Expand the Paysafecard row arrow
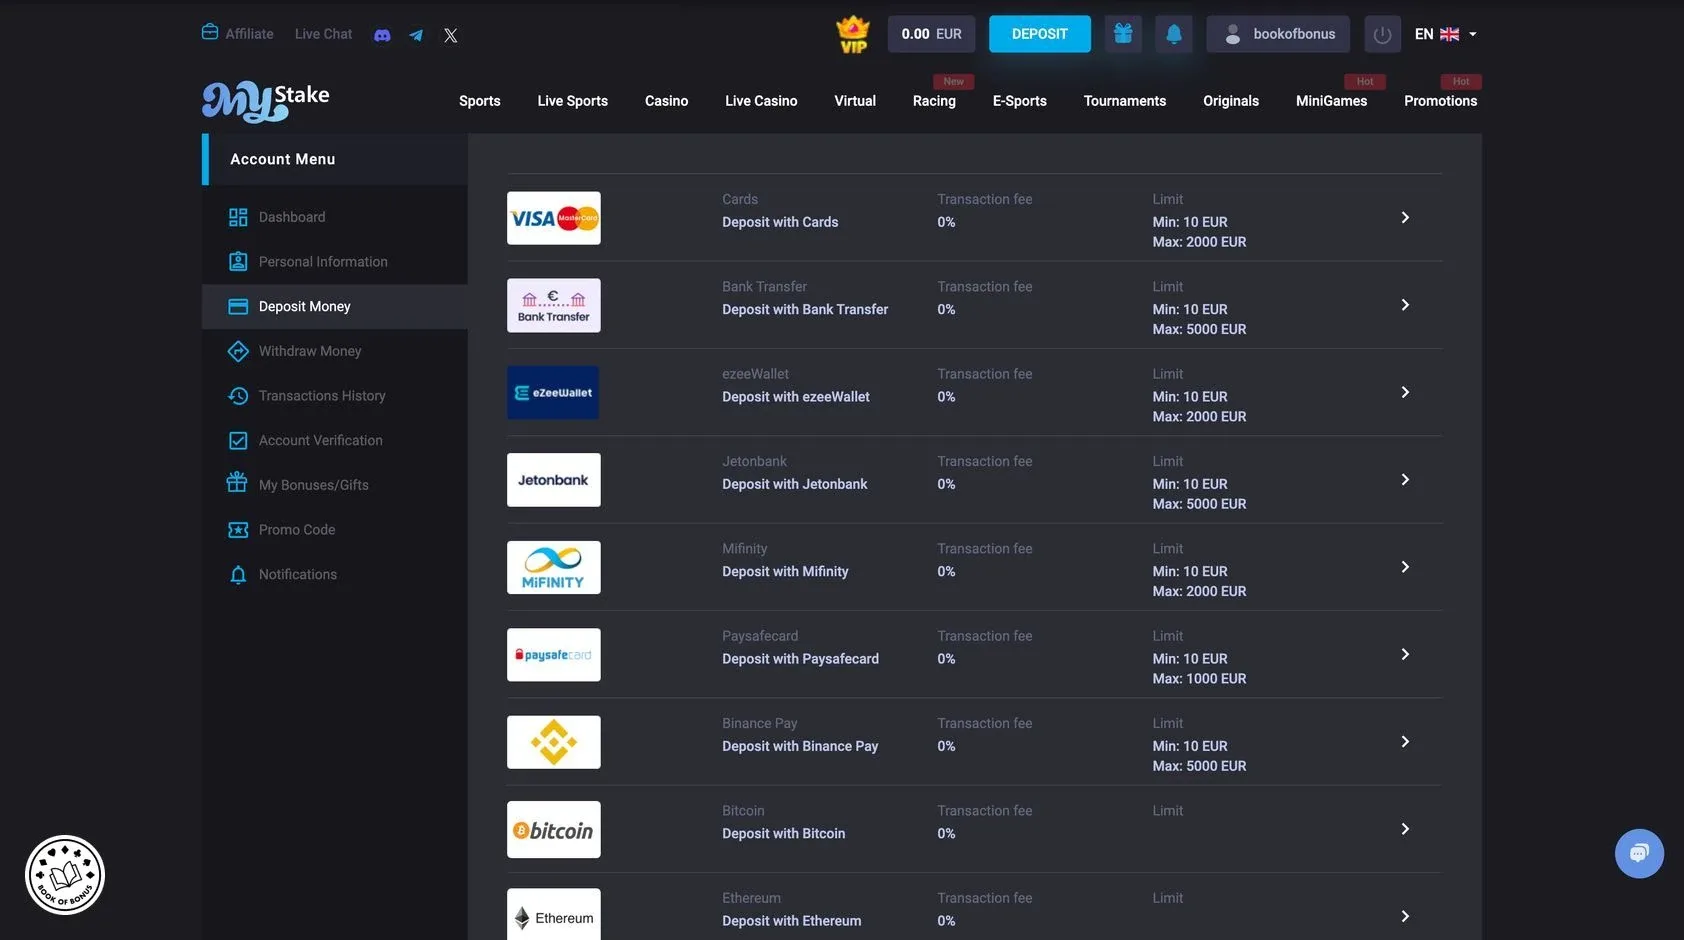This screenshot has height=940, width=1684. (x=1405, y=654)
